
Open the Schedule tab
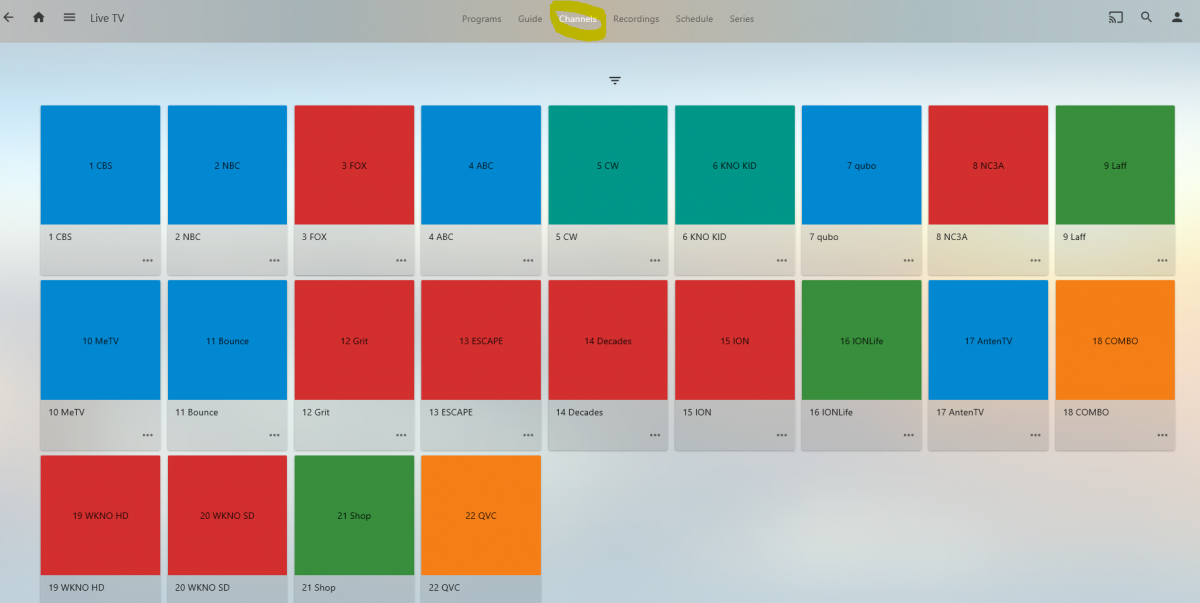click(x=694, y=19)
